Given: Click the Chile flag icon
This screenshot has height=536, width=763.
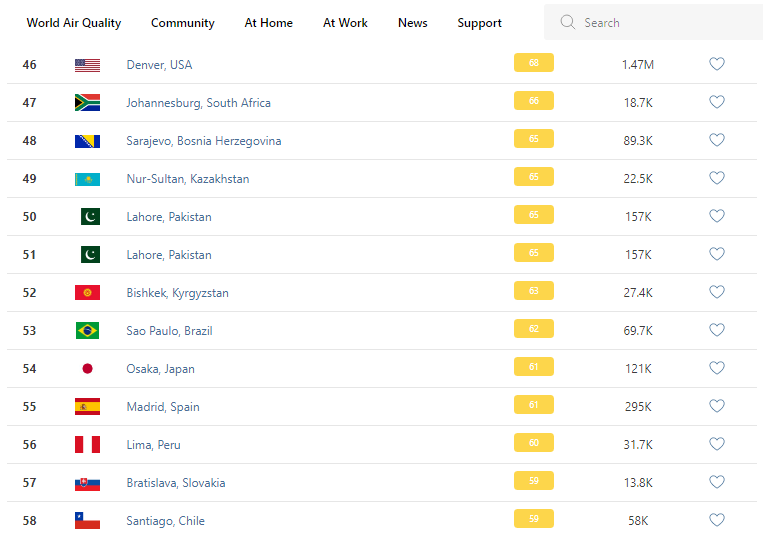Looking at the screenshot, I should click(x=87, y=521).
